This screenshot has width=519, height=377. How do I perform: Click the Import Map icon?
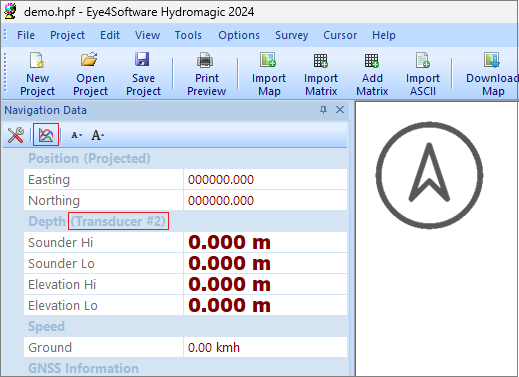pos(269,74)
